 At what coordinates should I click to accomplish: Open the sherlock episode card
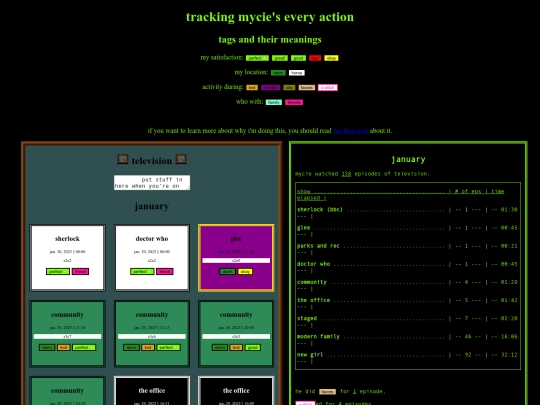[x=68, y=258]
